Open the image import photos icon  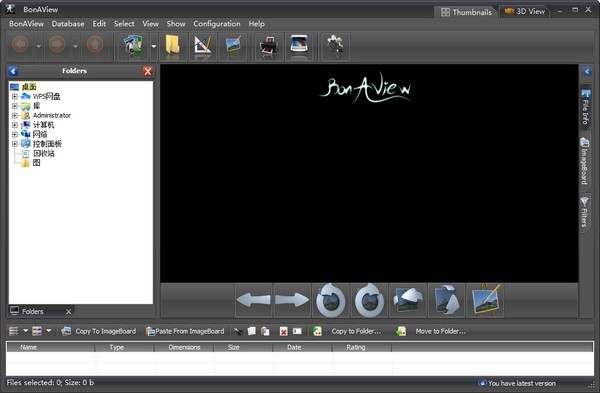tap(133, 46)
